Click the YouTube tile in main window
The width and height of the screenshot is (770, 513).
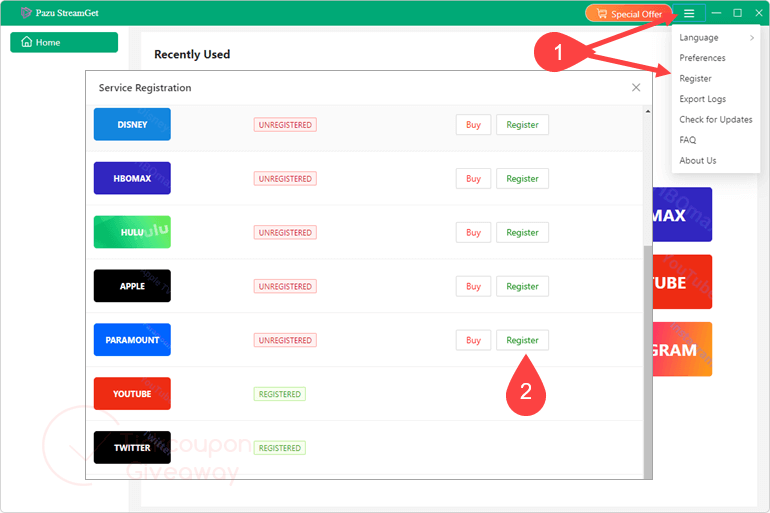(x=682, y=282)
